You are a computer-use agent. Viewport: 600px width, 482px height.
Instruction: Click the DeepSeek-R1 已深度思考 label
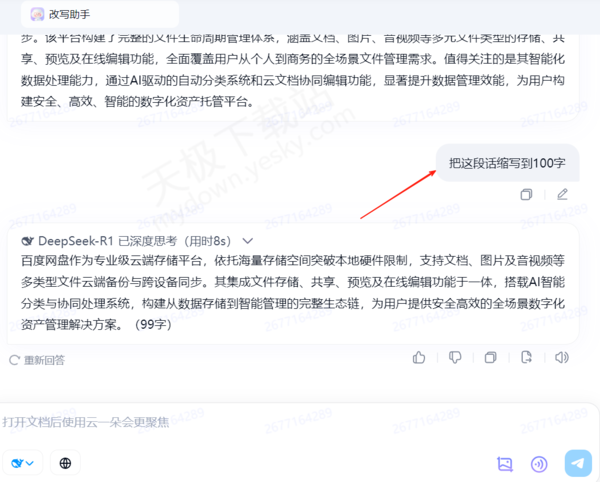pyautogui.click(x=135, y=241)
